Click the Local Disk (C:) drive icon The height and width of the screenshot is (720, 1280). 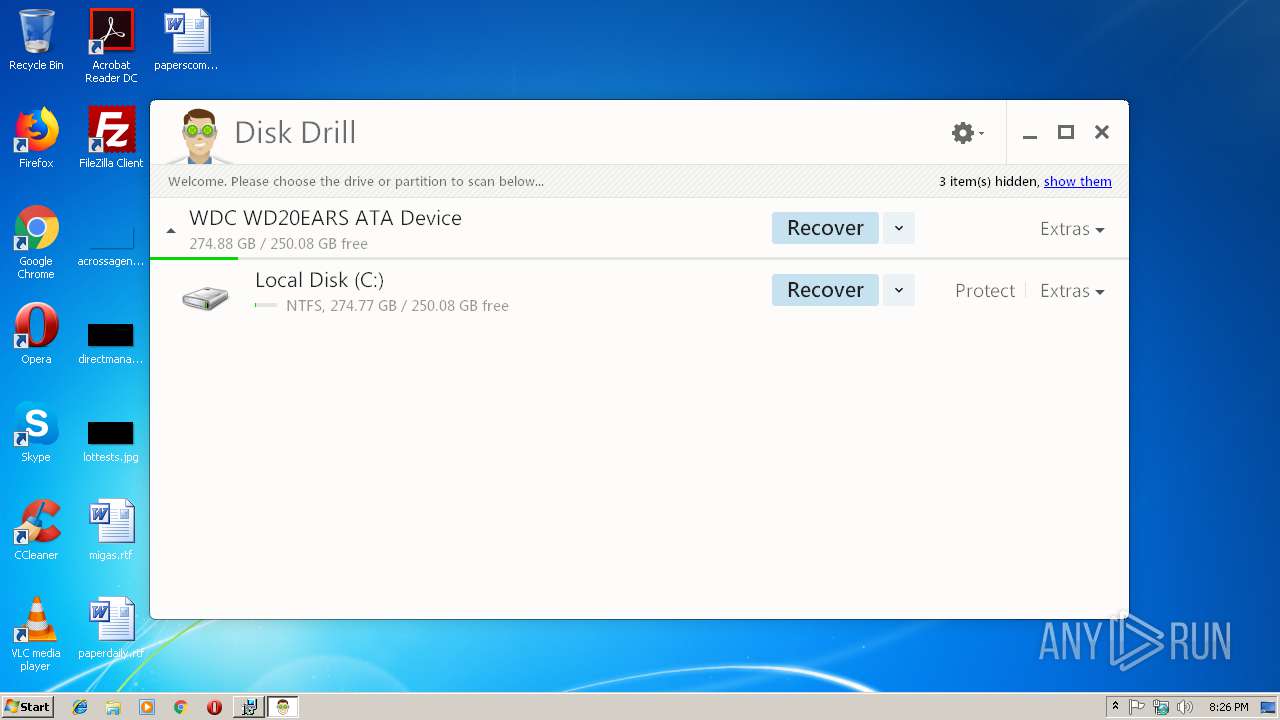(x=205, y=297)
